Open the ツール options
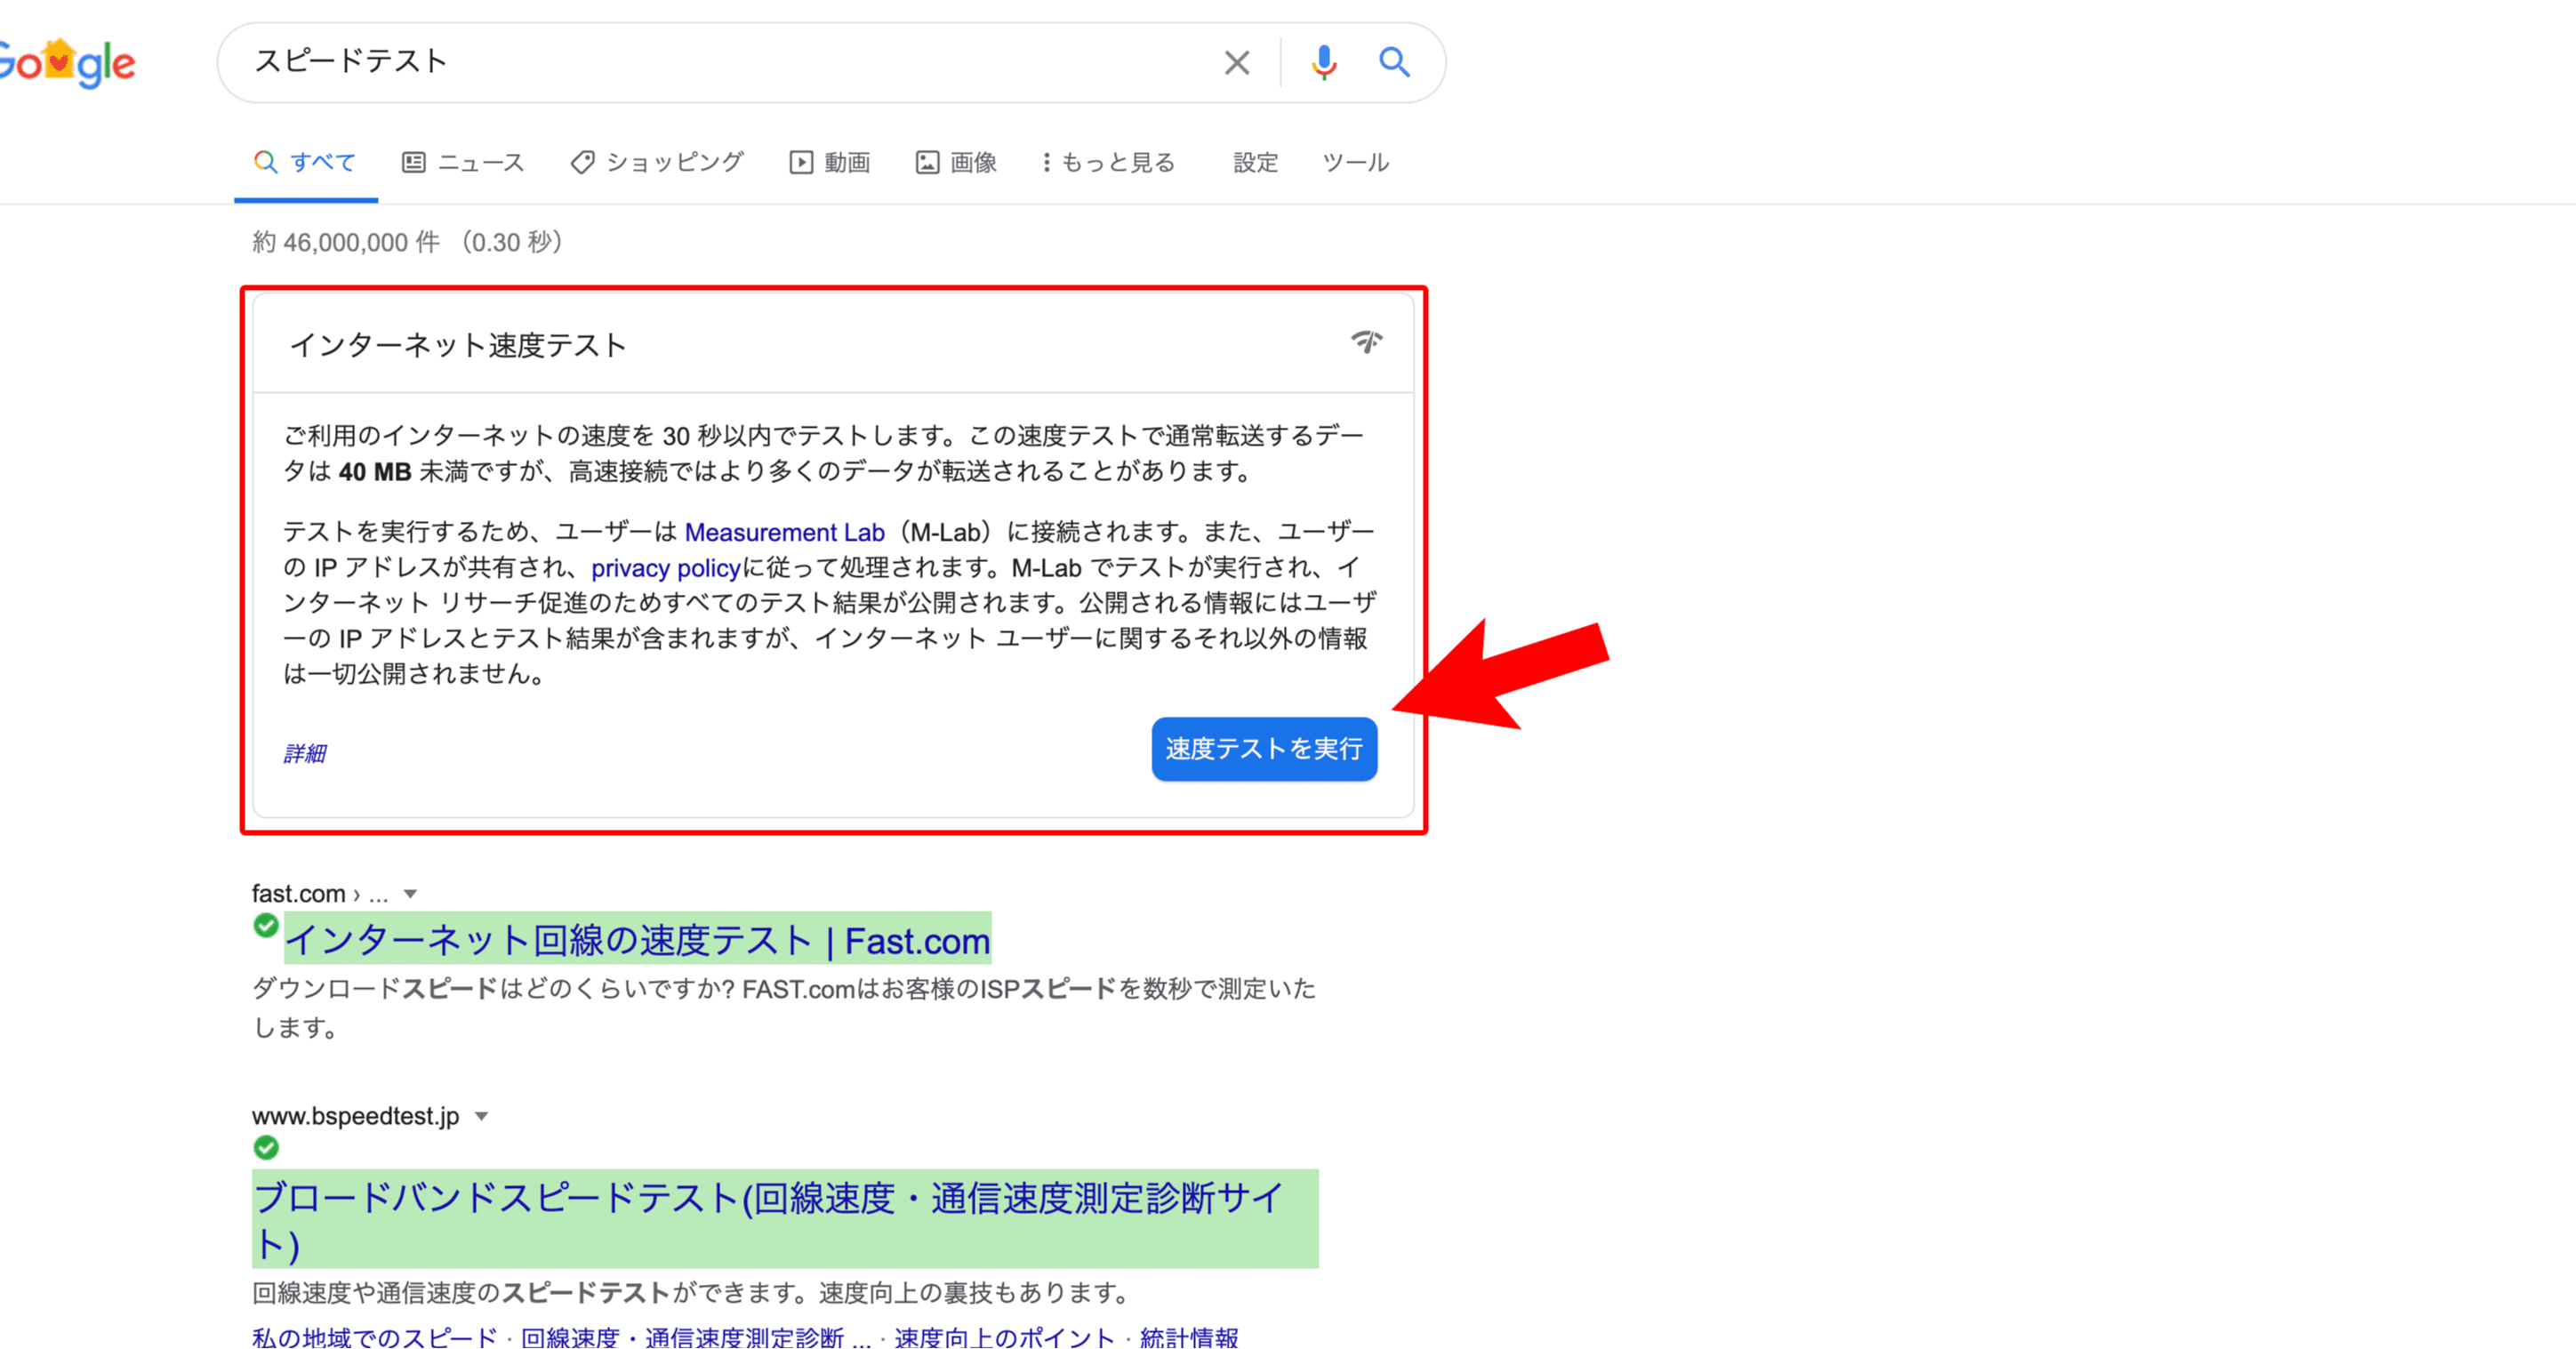 (x=1355, y=162)
